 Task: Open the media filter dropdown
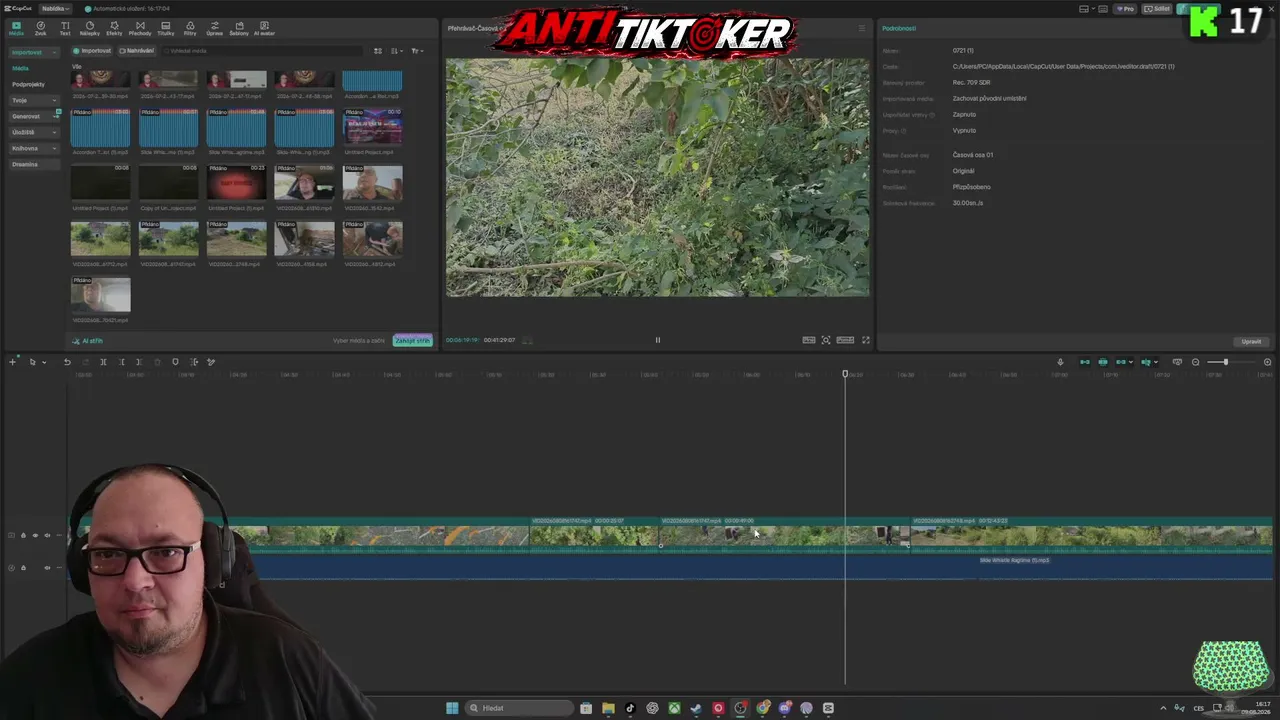point(417,51)
